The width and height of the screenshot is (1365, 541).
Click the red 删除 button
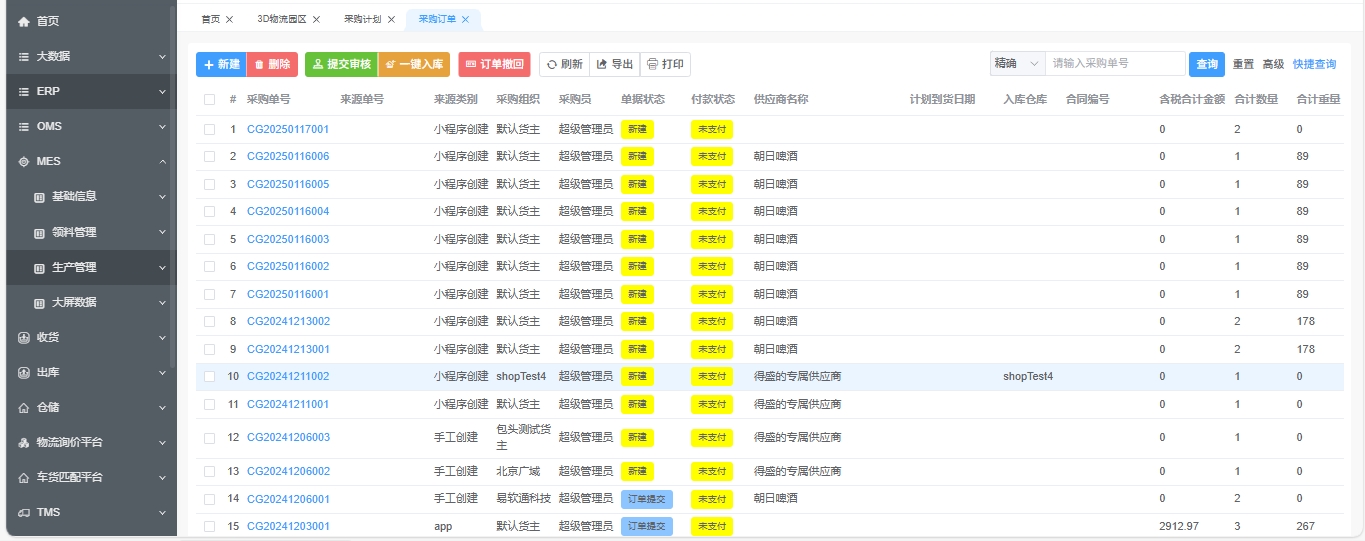[x=272, y=64]
